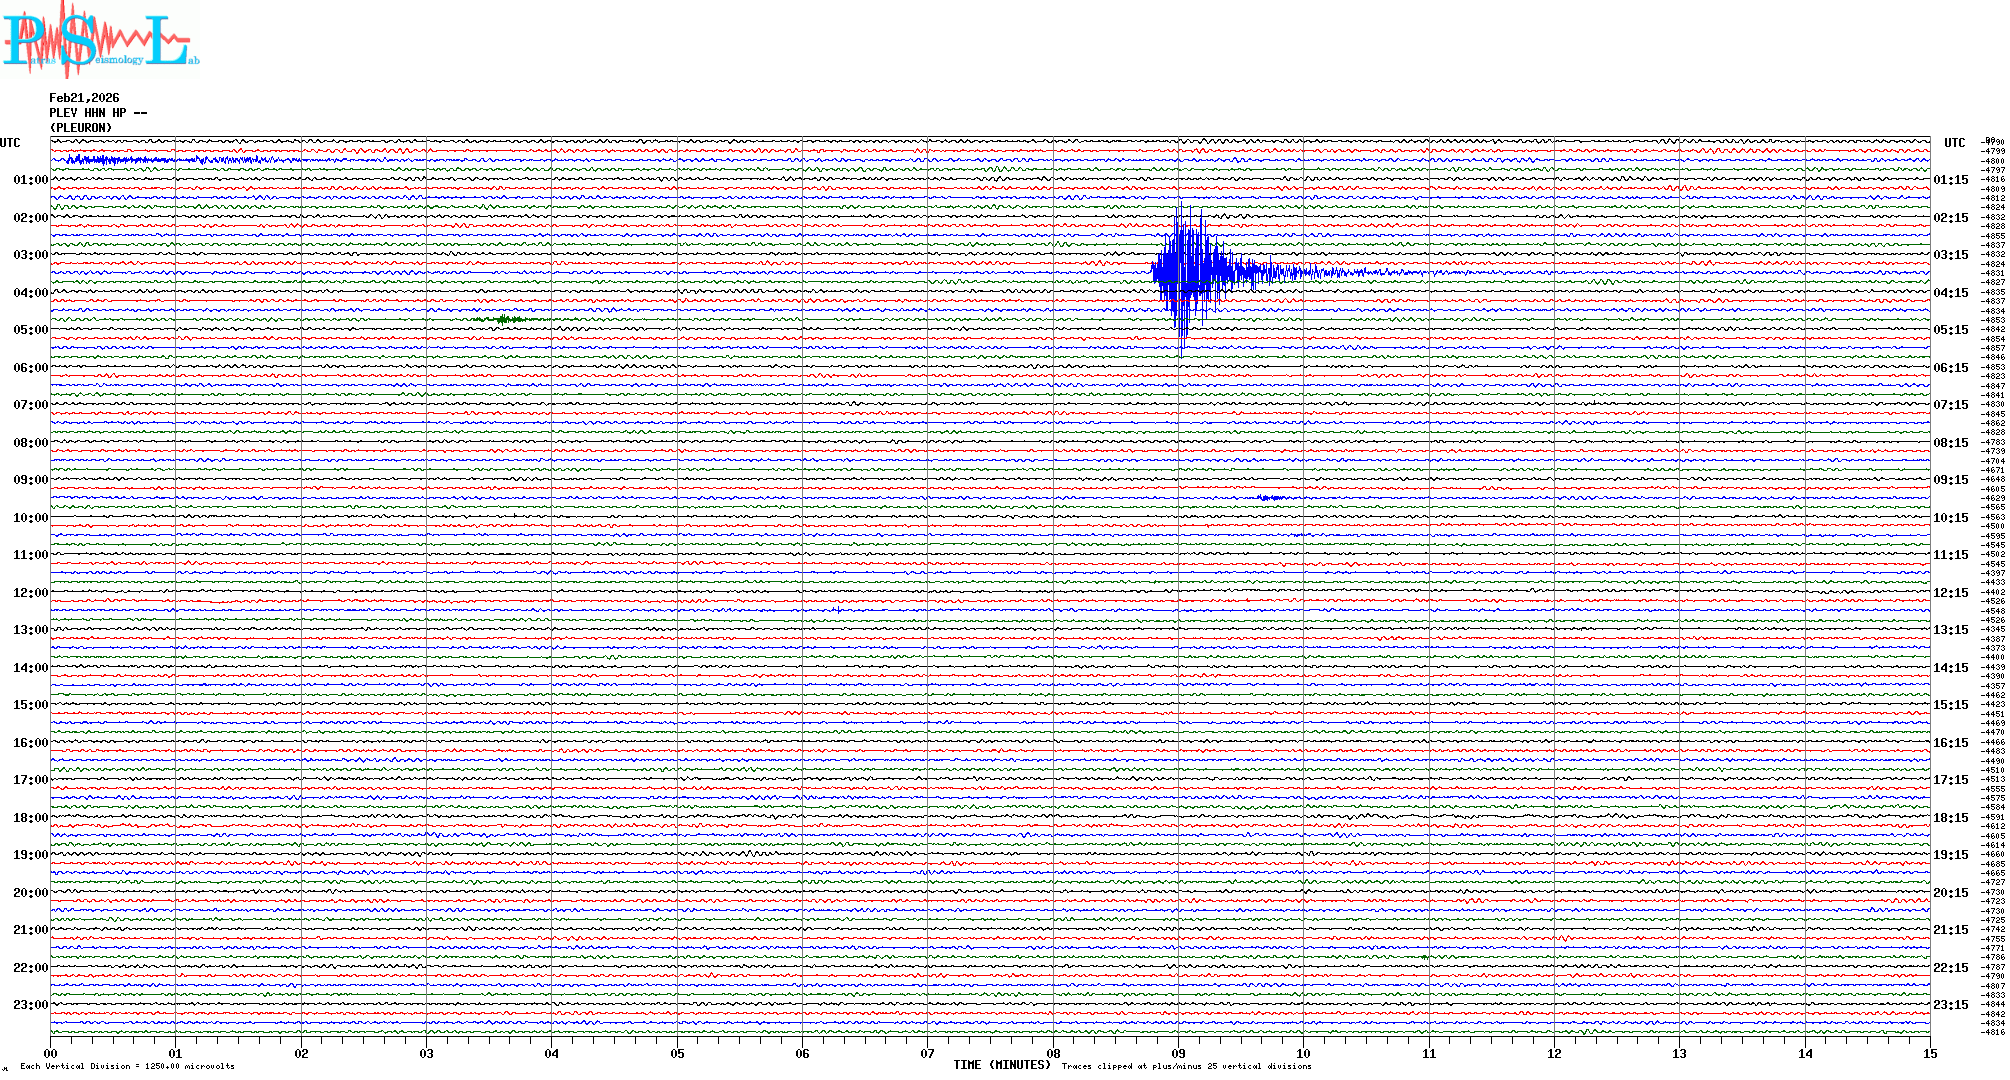Click the Feb21,2026 date label
Screen dimensions: 2010x1080
(84, 98)
